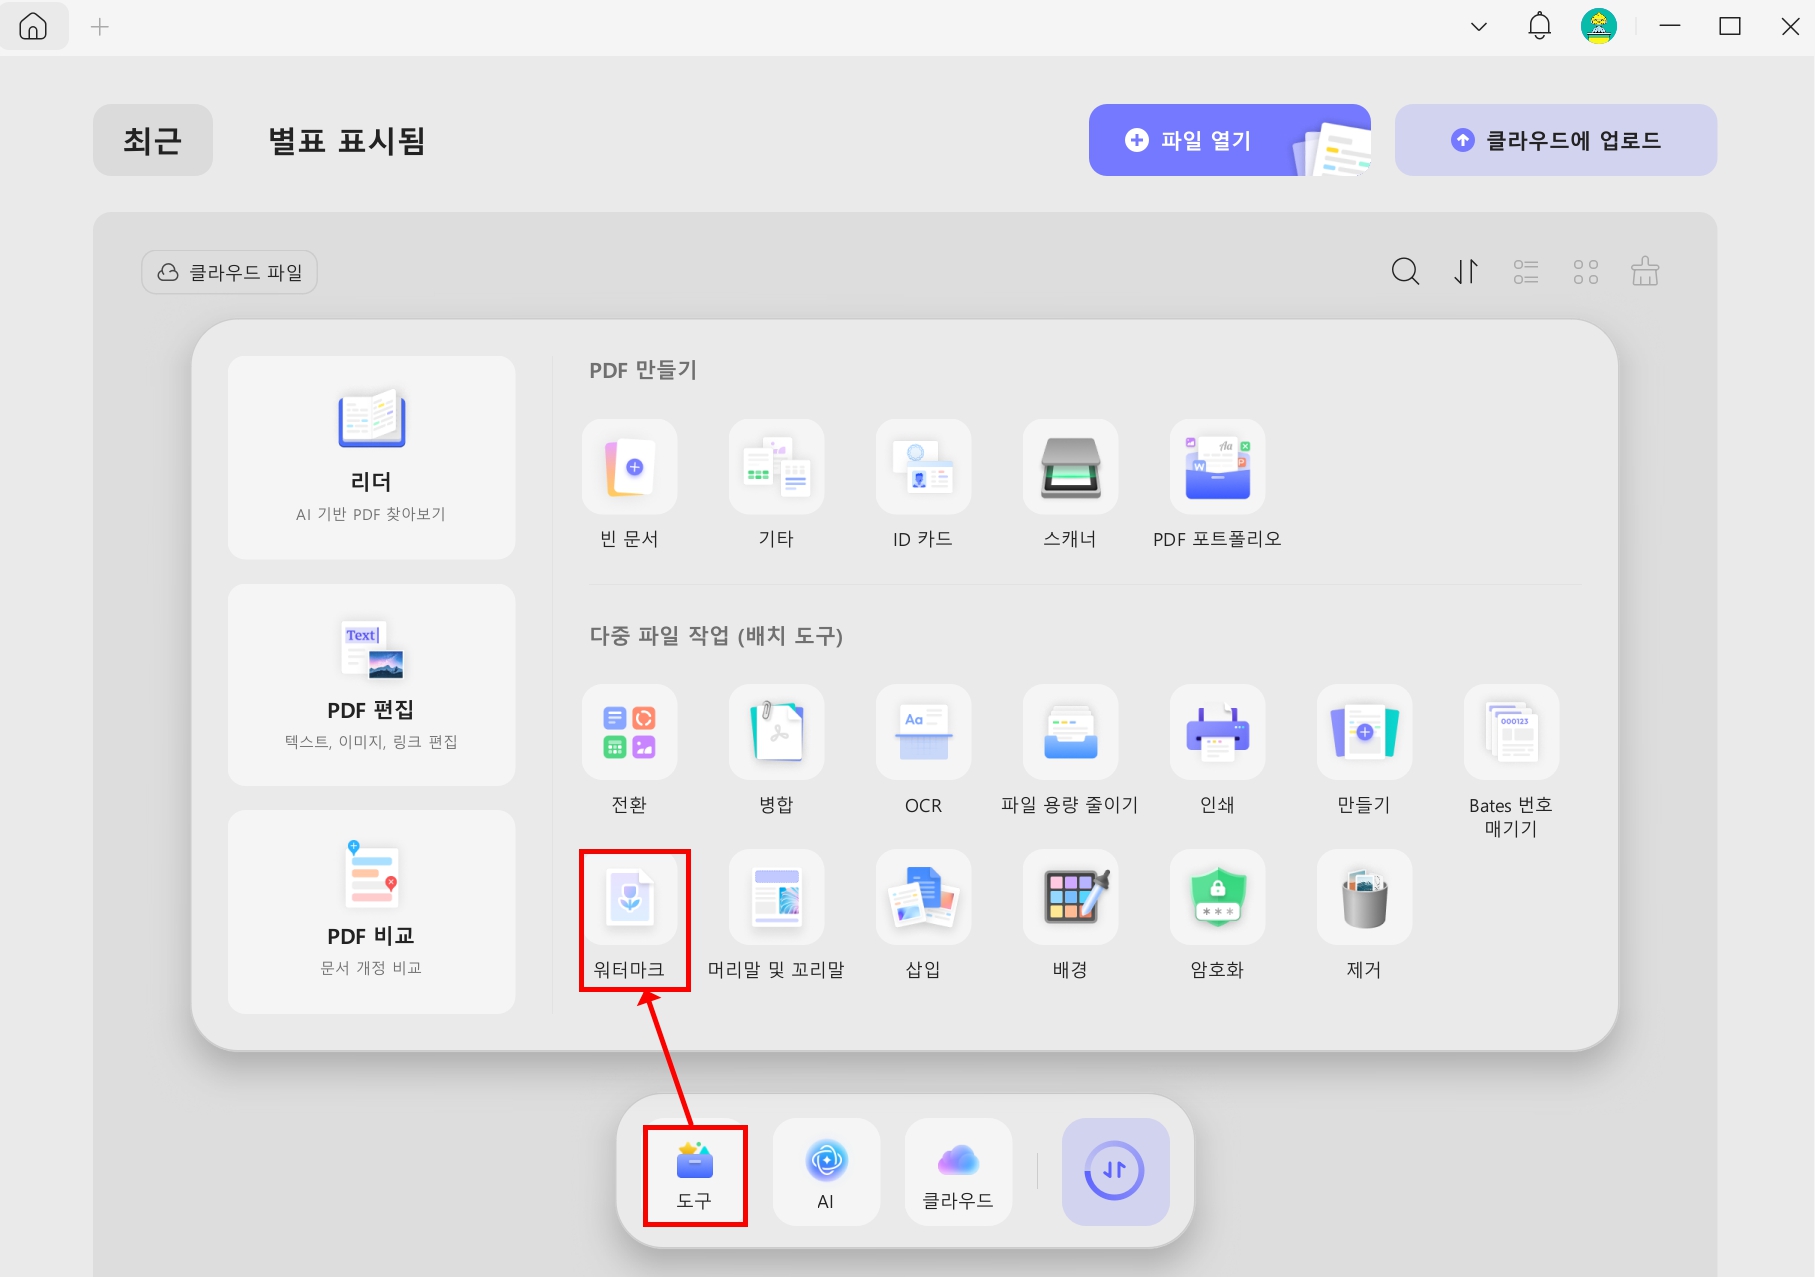Open the 만들기 batch create tool
Viewport: 1815px width, 1277px height.
click(x=1364, y=732)
